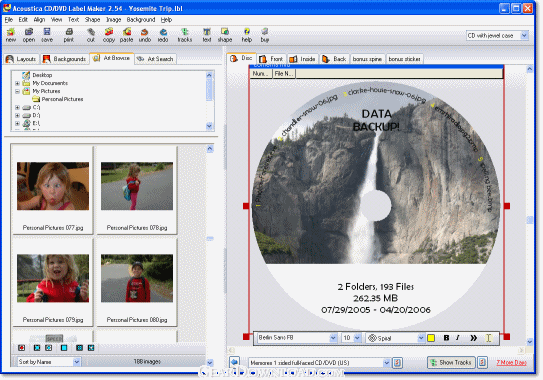Expand the My Documents tree node
The width and height of the screenshot is (543, 380).
tap(17, 83)
